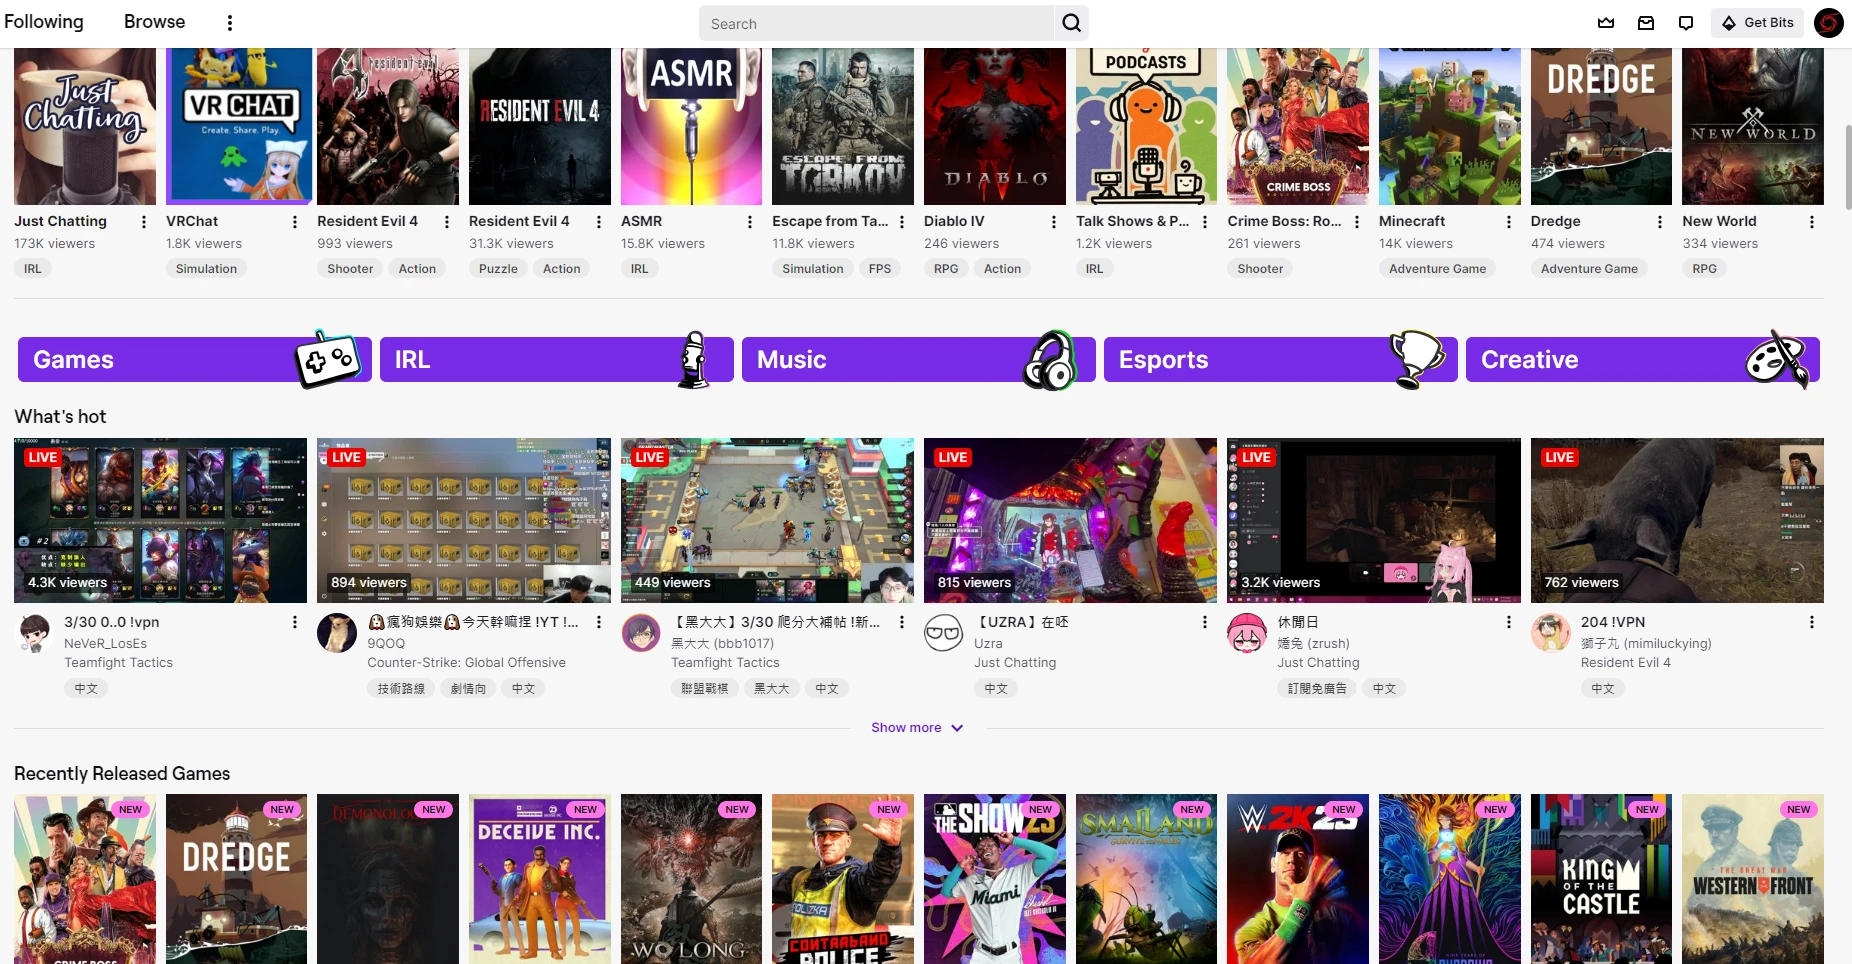Screen dimensions: 1852x964
Task: Focus the Search input field
Action: click(877, 23)
